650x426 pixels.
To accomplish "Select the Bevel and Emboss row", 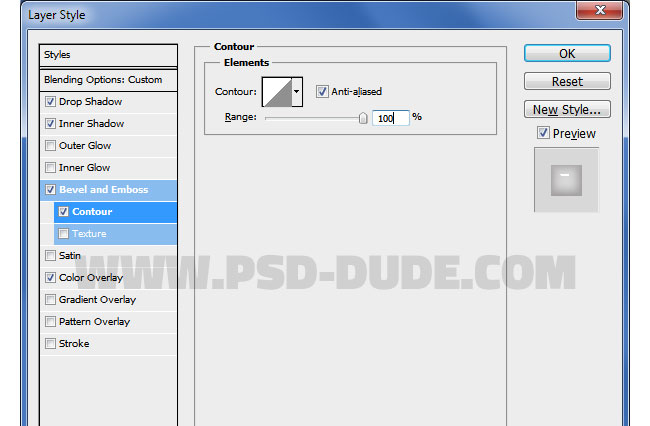I will point(108,190).
